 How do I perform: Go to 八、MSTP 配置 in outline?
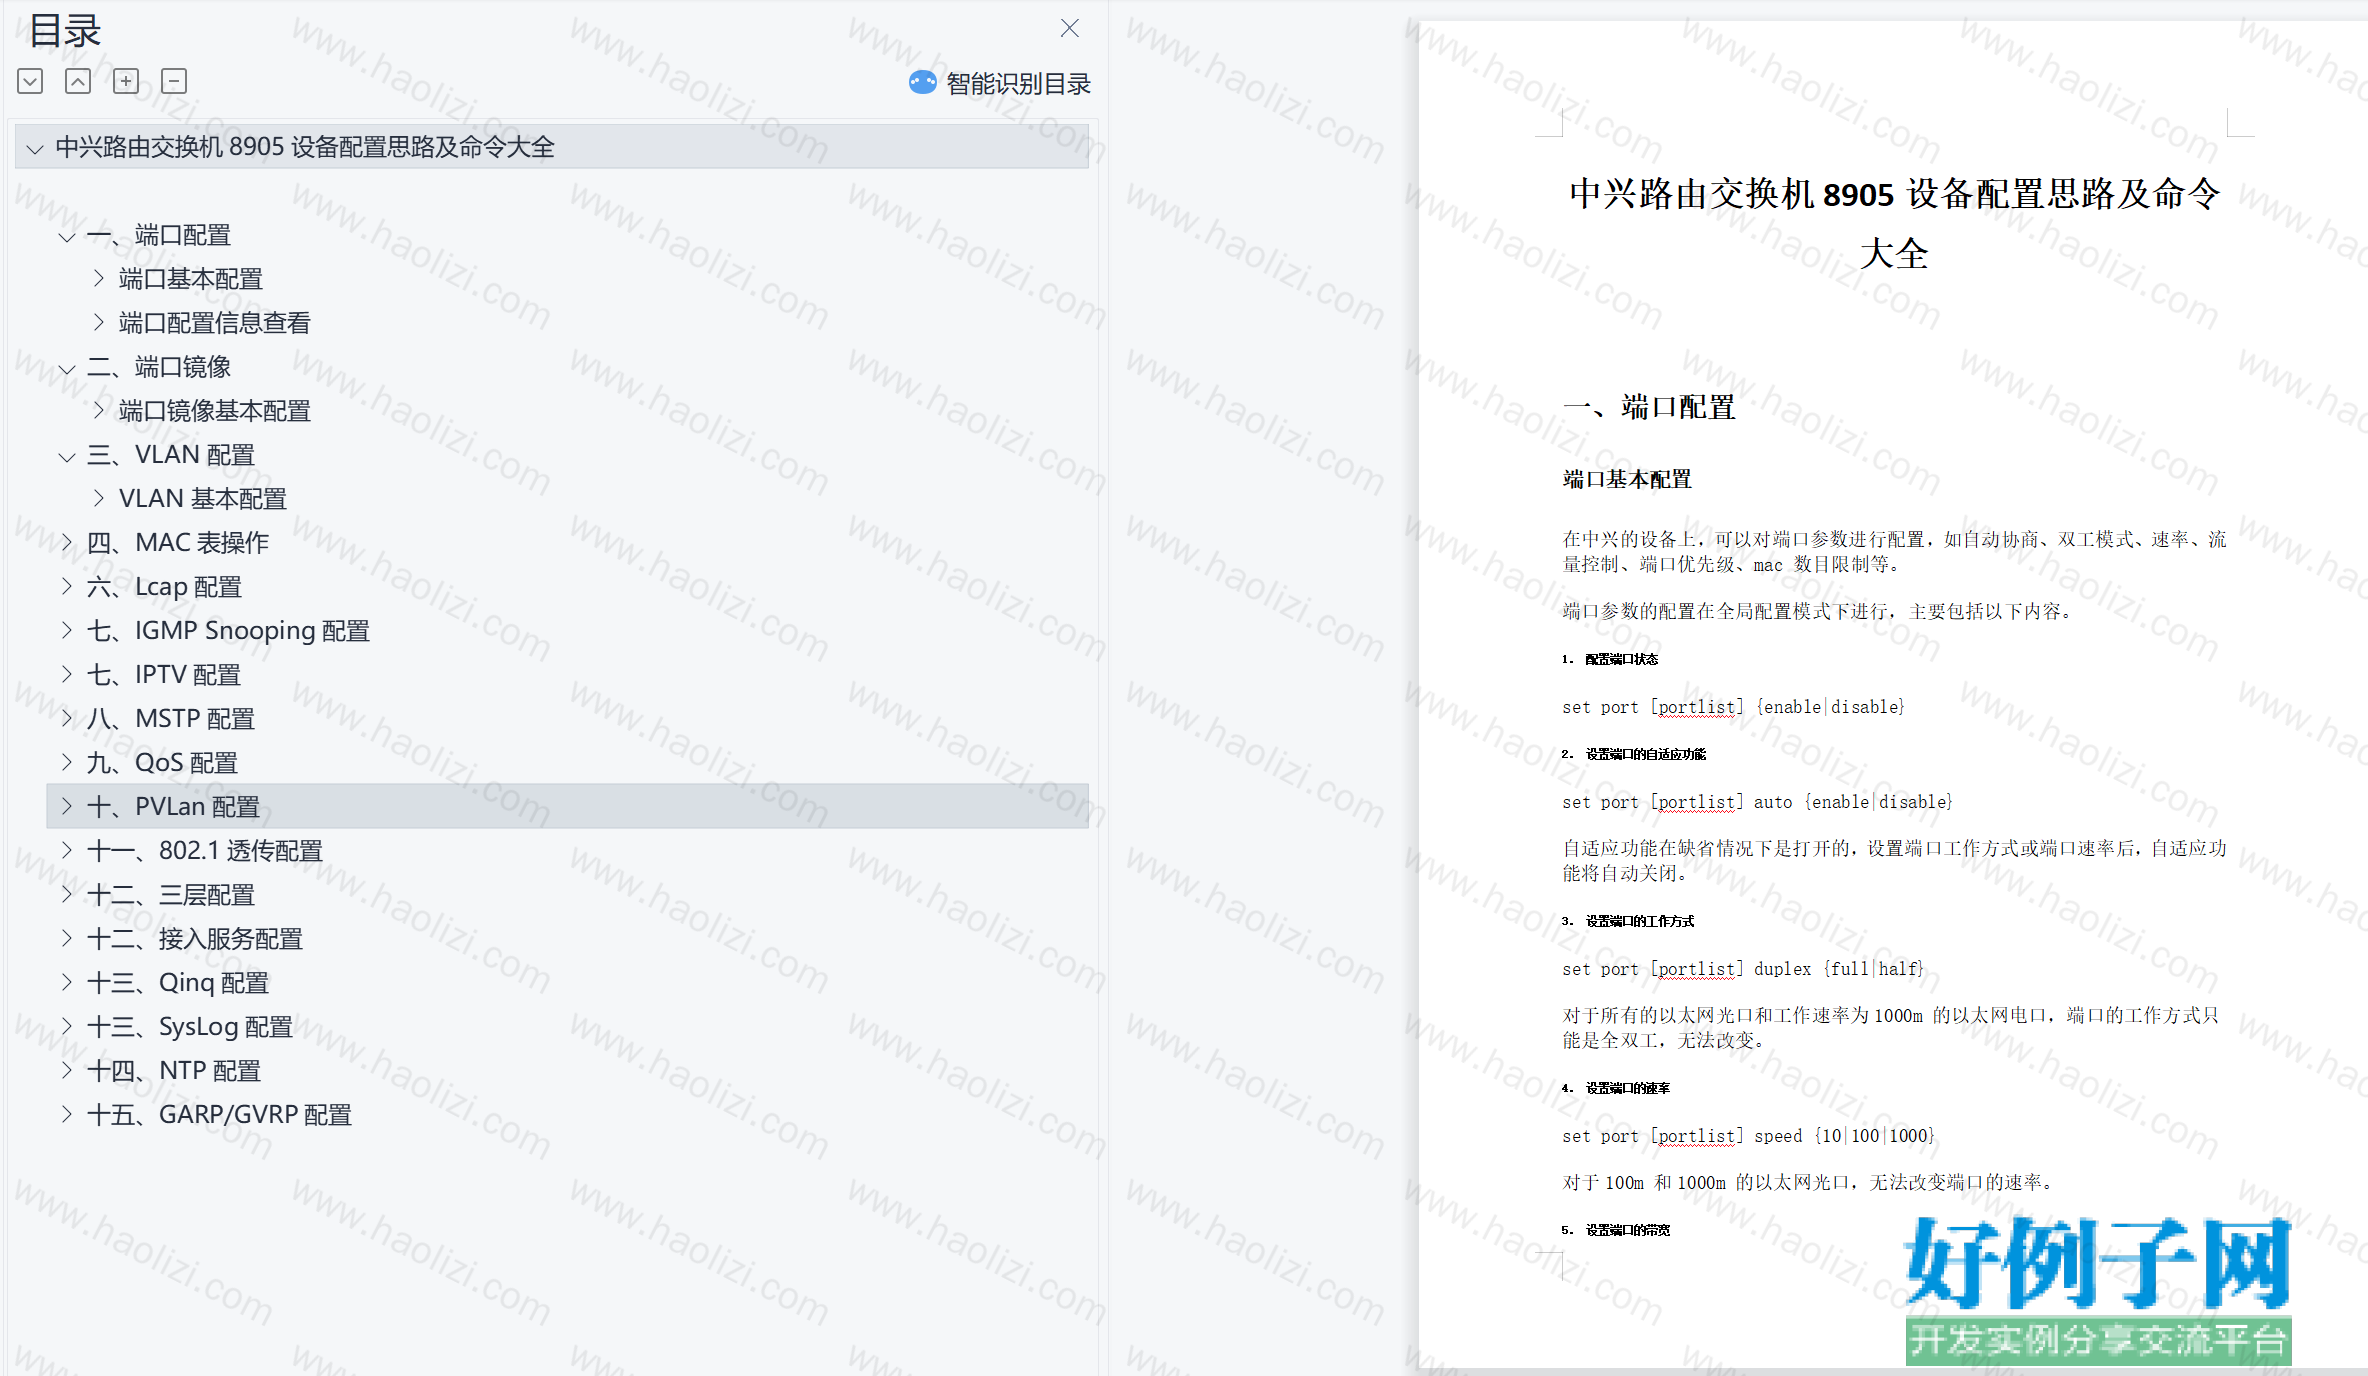click(171, 719)
